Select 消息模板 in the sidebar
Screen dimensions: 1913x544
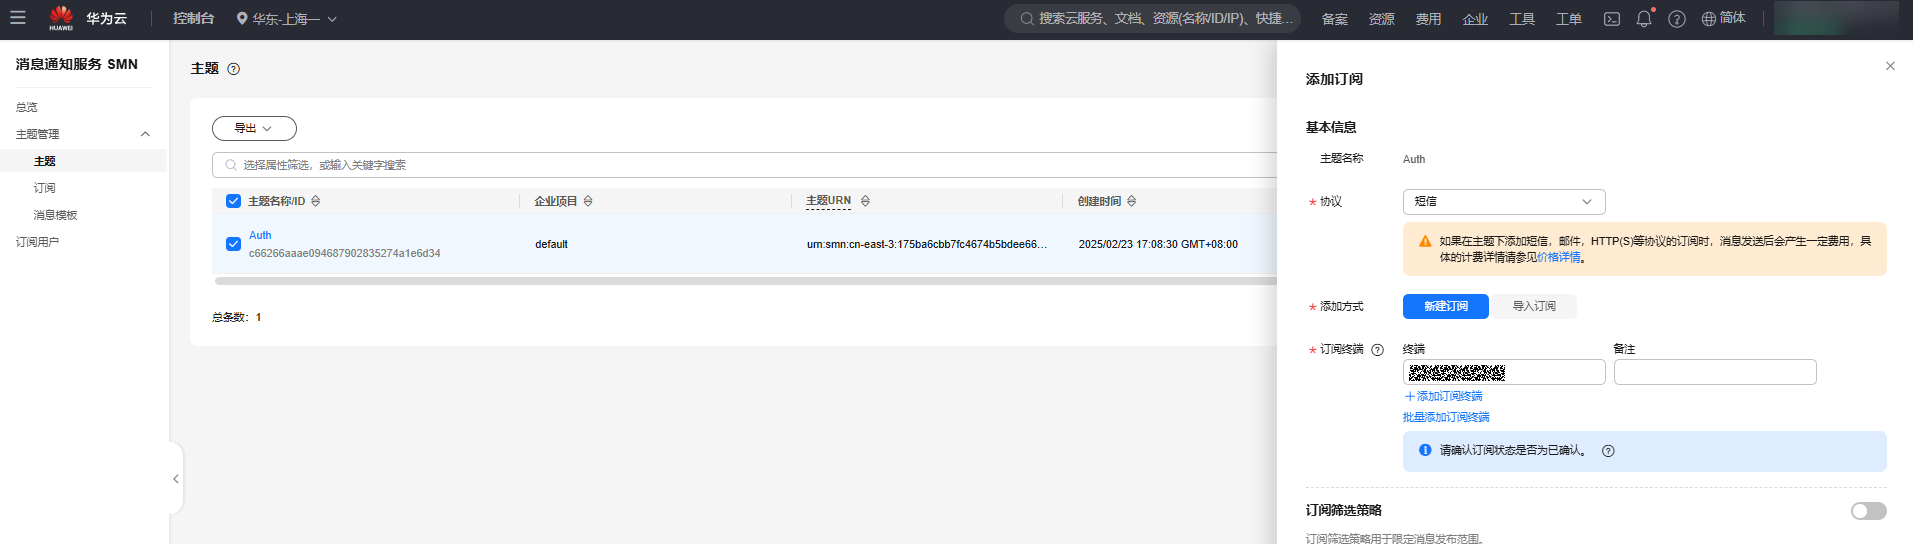click(x=55, y=215)
